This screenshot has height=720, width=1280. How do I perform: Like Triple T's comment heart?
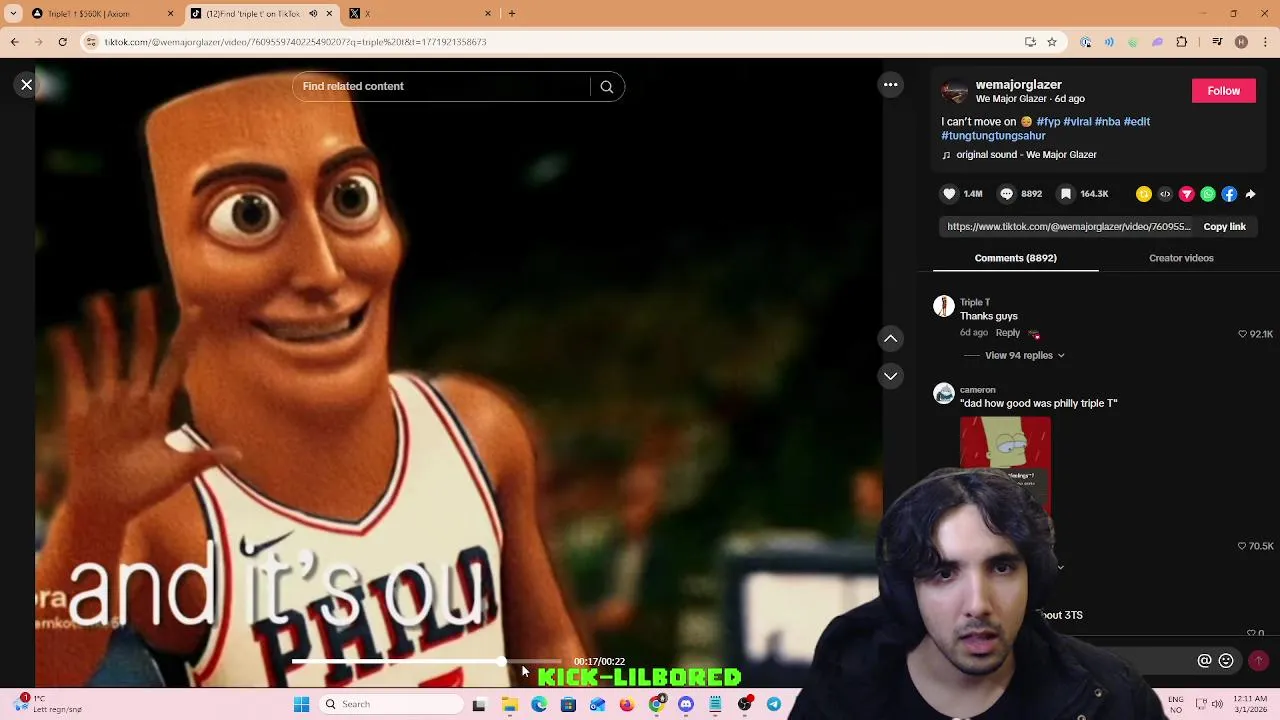pyautogui.click(x=1243, y=334)
